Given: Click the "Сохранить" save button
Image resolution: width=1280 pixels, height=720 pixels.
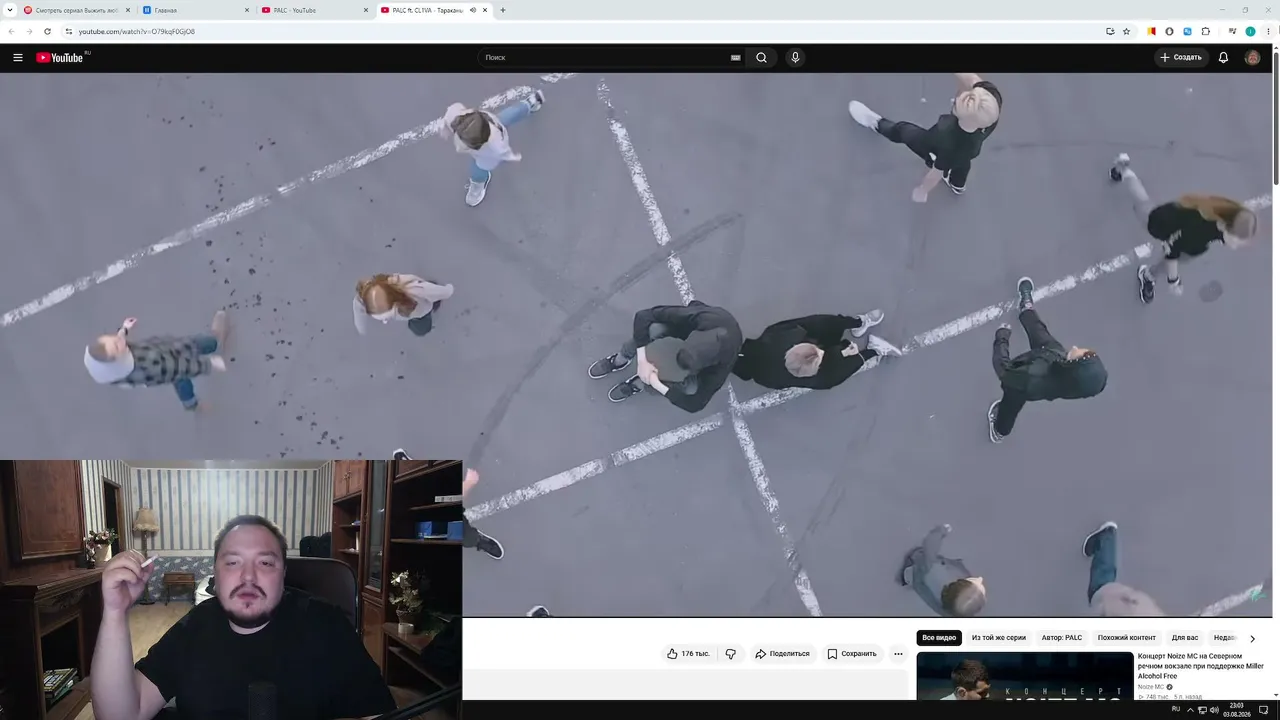Looking at the screenshot, I should coord(852,654).
